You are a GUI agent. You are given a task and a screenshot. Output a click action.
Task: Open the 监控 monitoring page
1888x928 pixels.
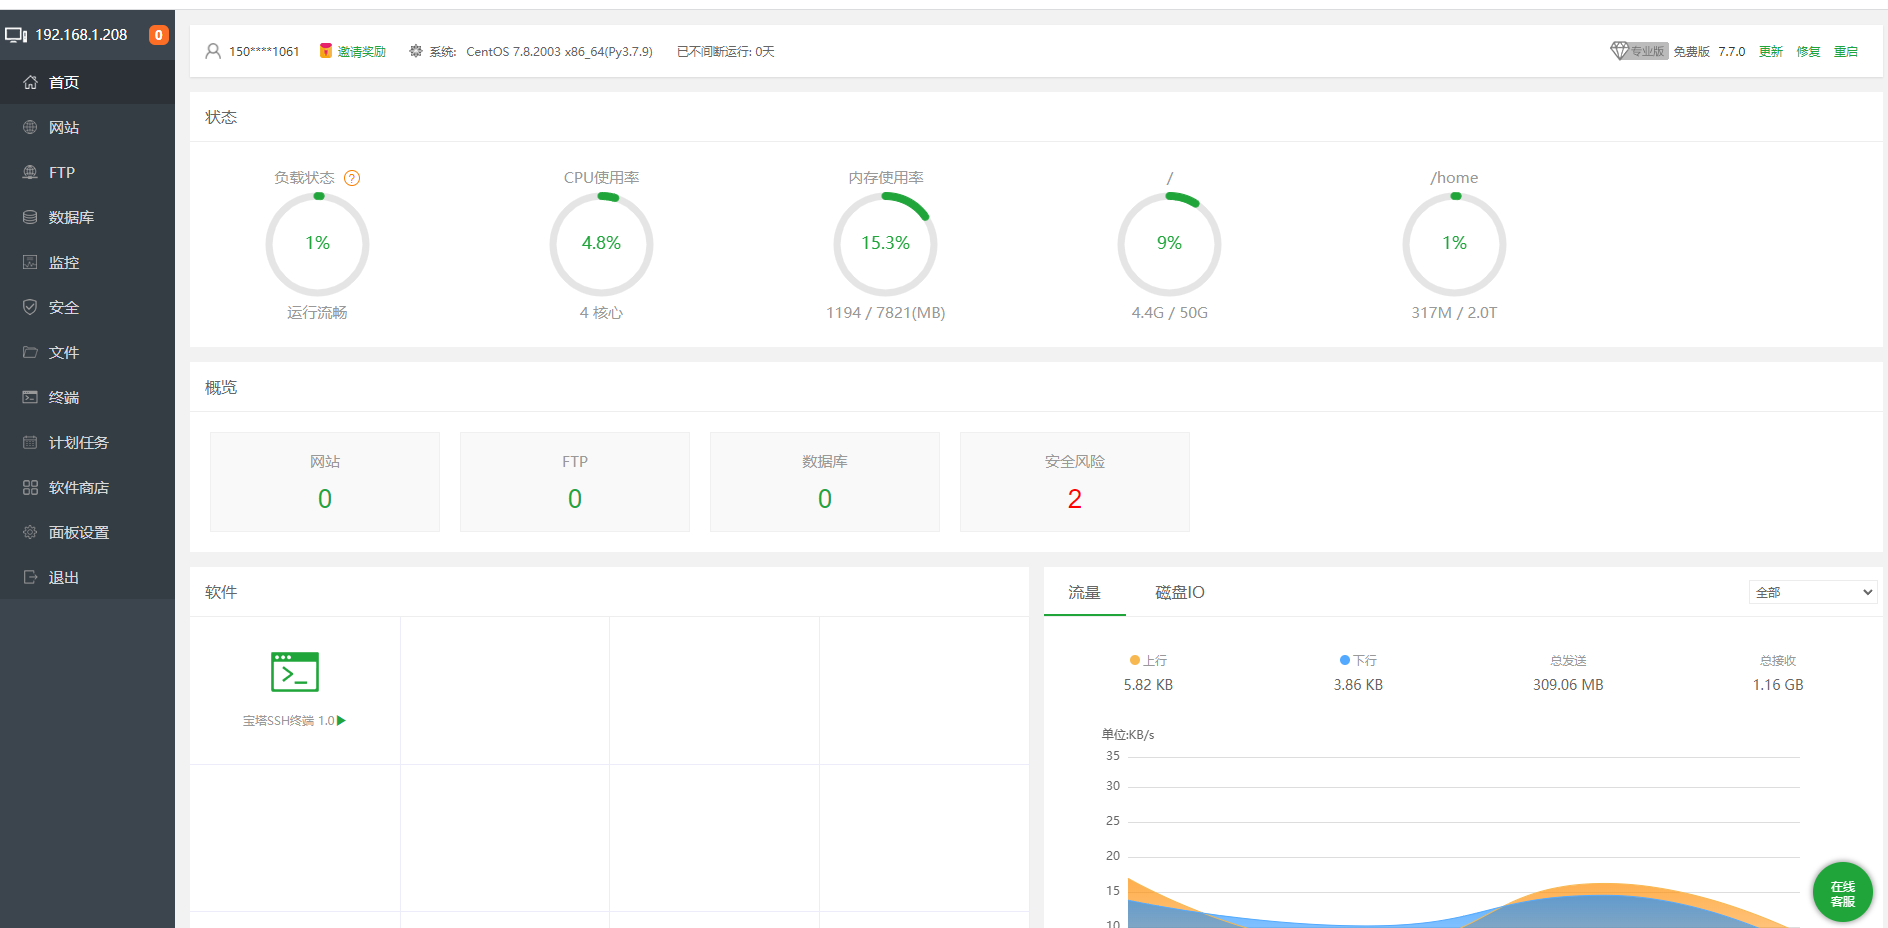click(x=87, y=262)
